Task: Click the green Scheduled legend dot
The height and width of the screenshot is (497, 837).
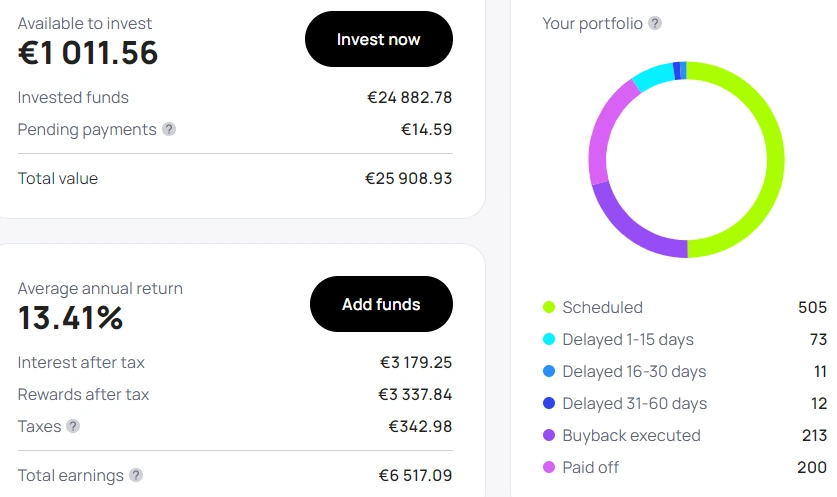Action: click(548, 307)
